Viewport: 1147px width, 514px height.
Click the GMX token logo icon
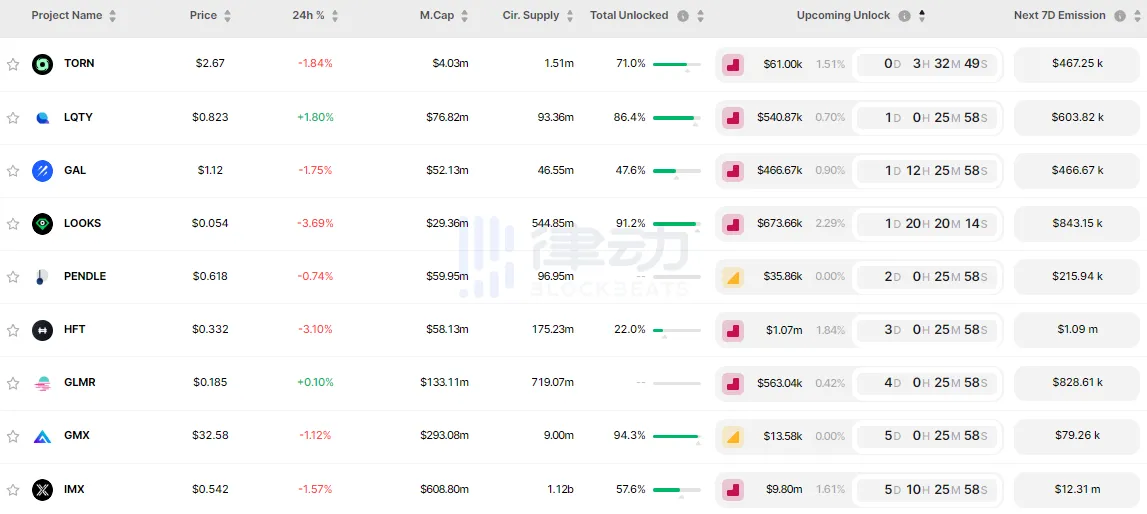click(42, 436)
